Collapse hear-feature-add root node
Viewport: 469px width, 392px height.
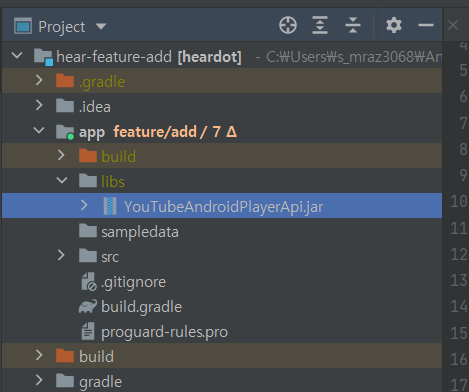pos(17,55)
